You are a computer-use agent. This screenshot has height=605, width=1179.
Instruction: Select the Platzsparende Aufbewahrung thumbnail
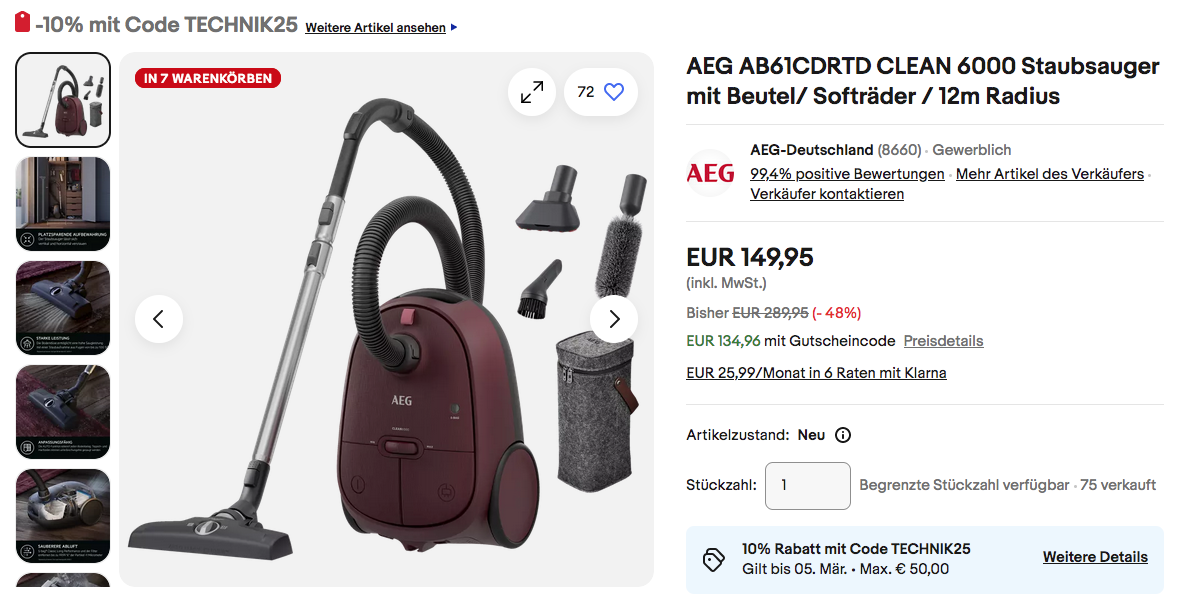click(63, 204)
